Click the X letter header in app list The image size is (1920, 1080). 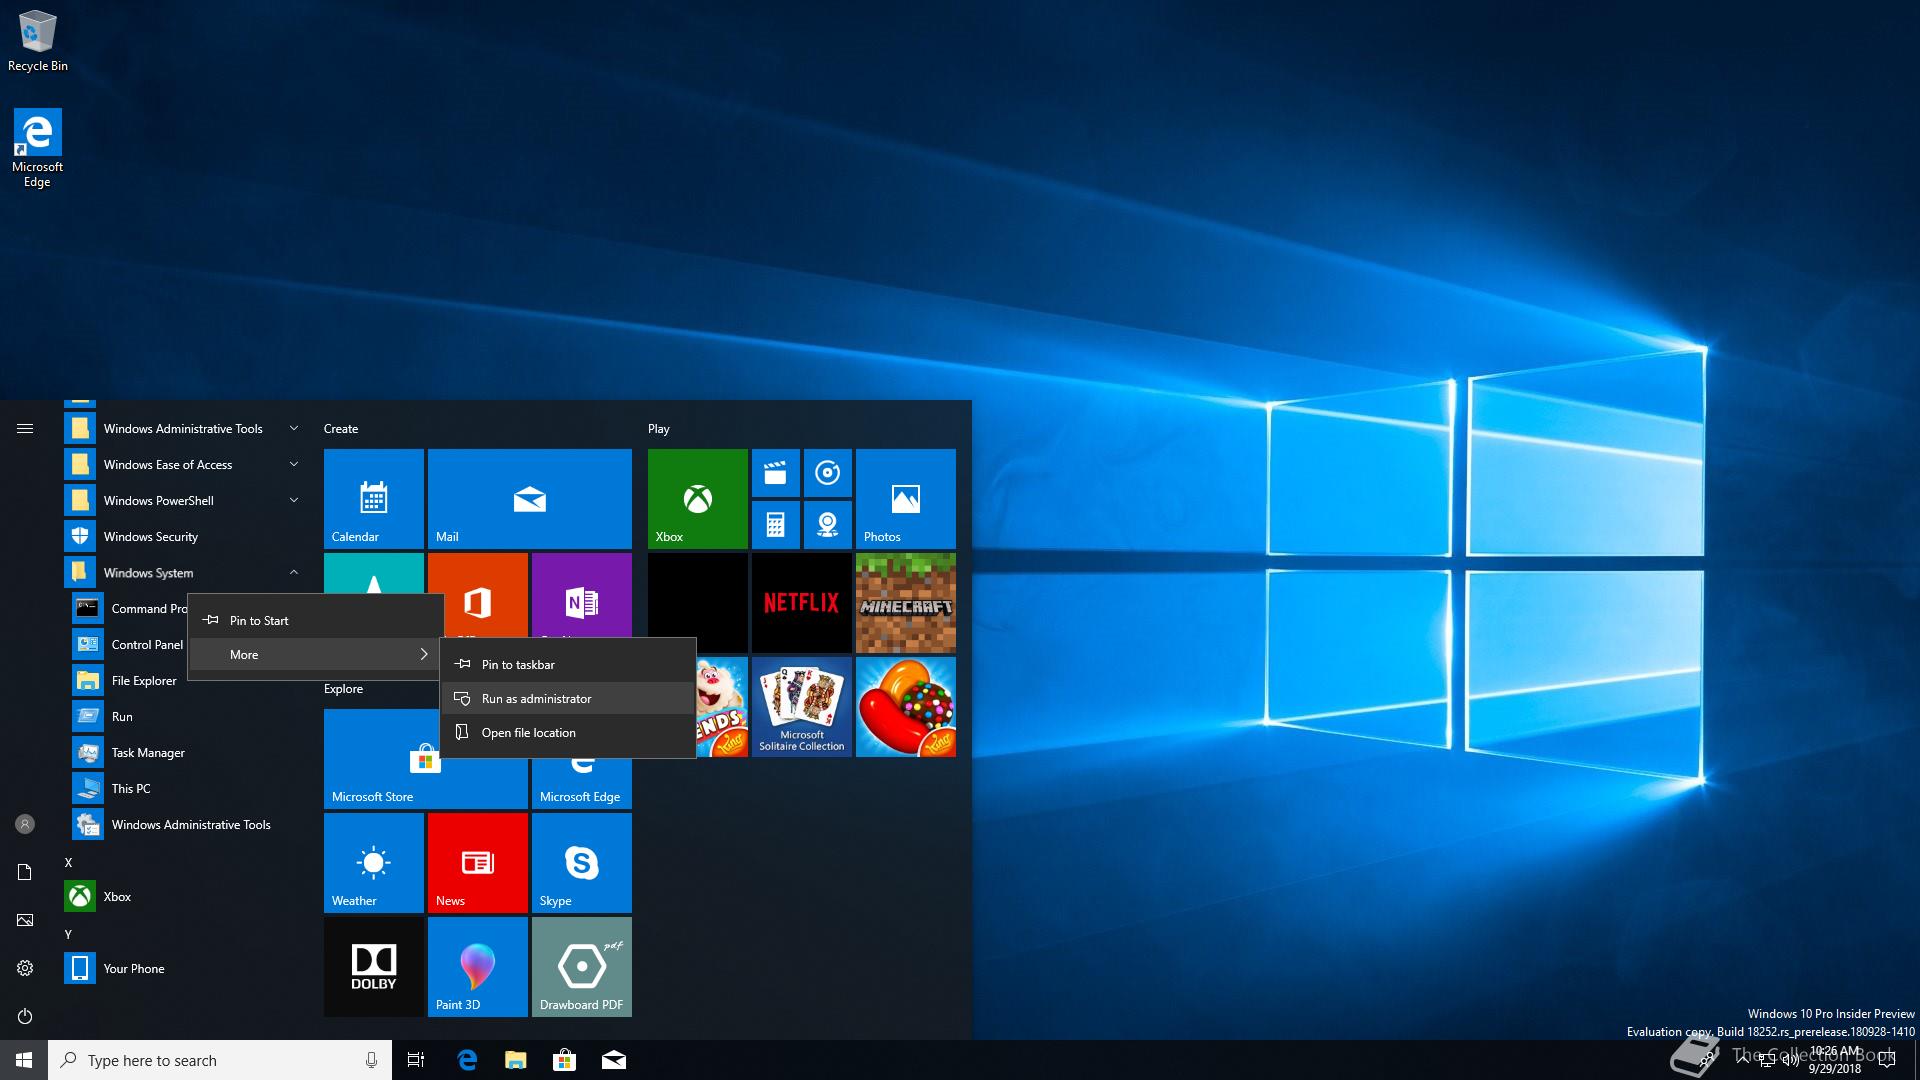pos(68,862)
